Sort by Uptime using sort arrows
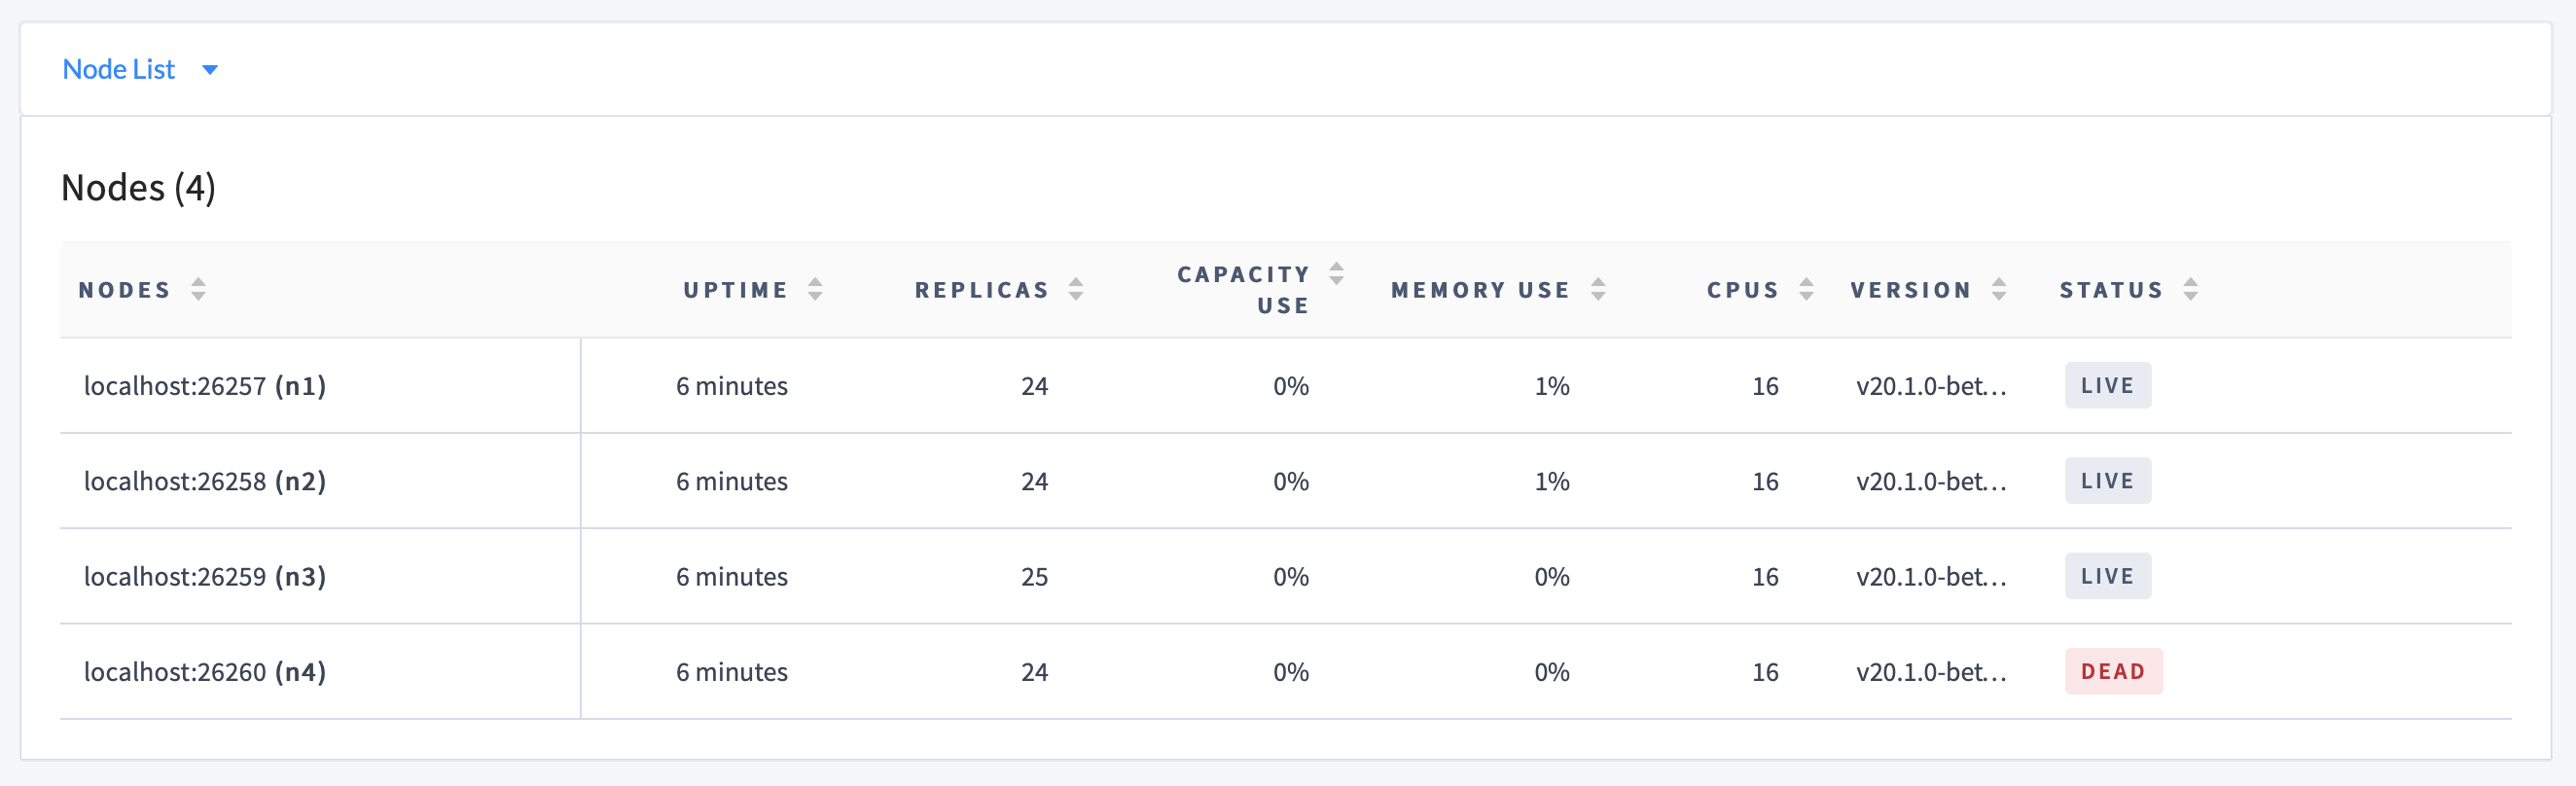2576x786 pixels. [x=815, y=289]
